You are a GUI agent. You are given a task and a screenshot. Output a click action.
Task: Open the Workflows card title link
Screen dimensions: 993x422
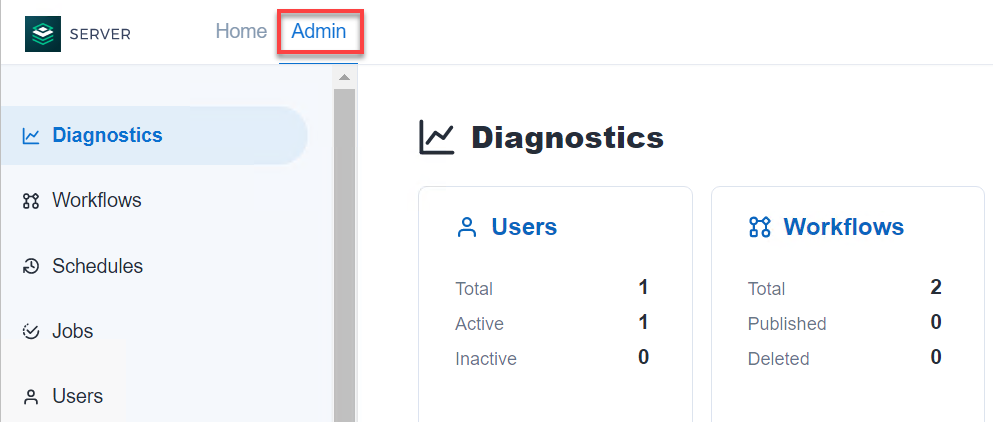843,227
